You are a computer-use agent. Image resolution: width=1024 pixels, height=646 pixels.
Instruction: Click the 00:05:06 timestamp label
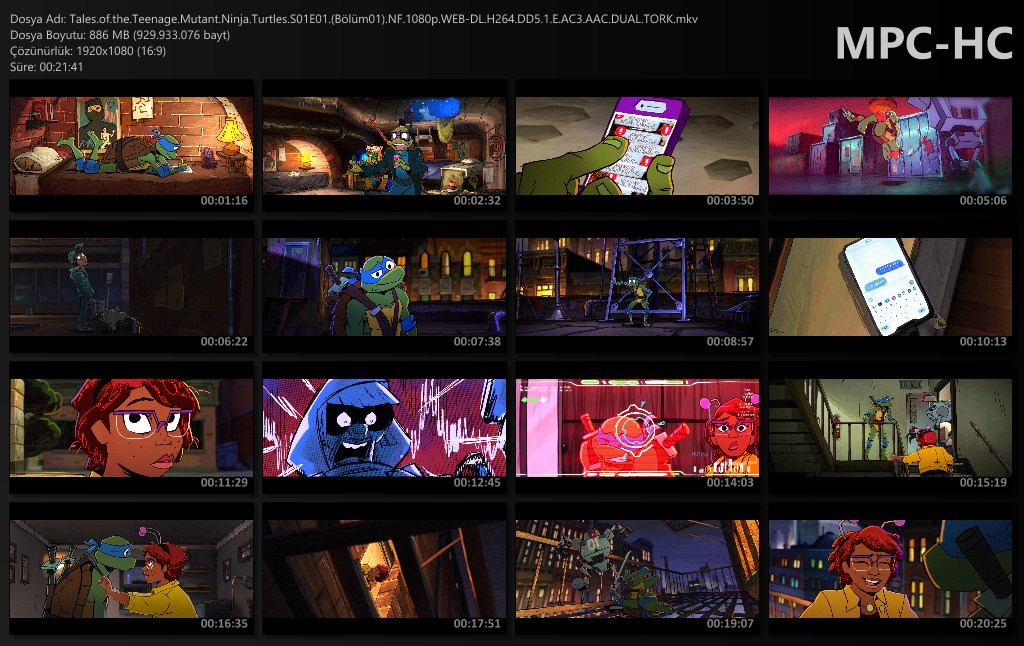pyautogui.click(x=984, y=201)
